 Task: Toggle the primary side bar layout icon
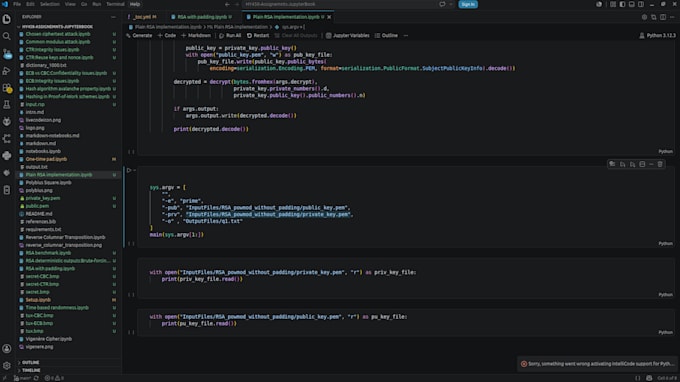pos(622,4)
